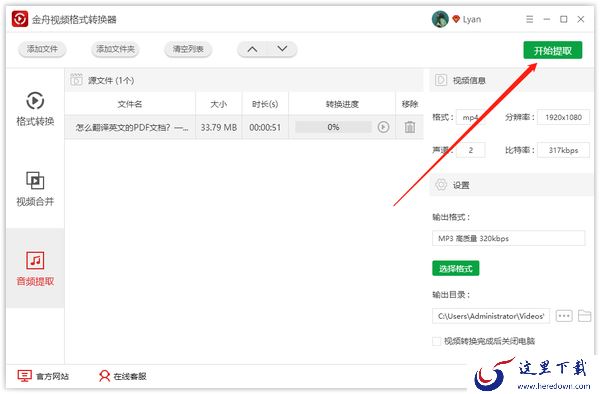Viewport: 600px width, 394px height.
Task: Click the 添加文件夹 button
Action: (x=115, y=49)
